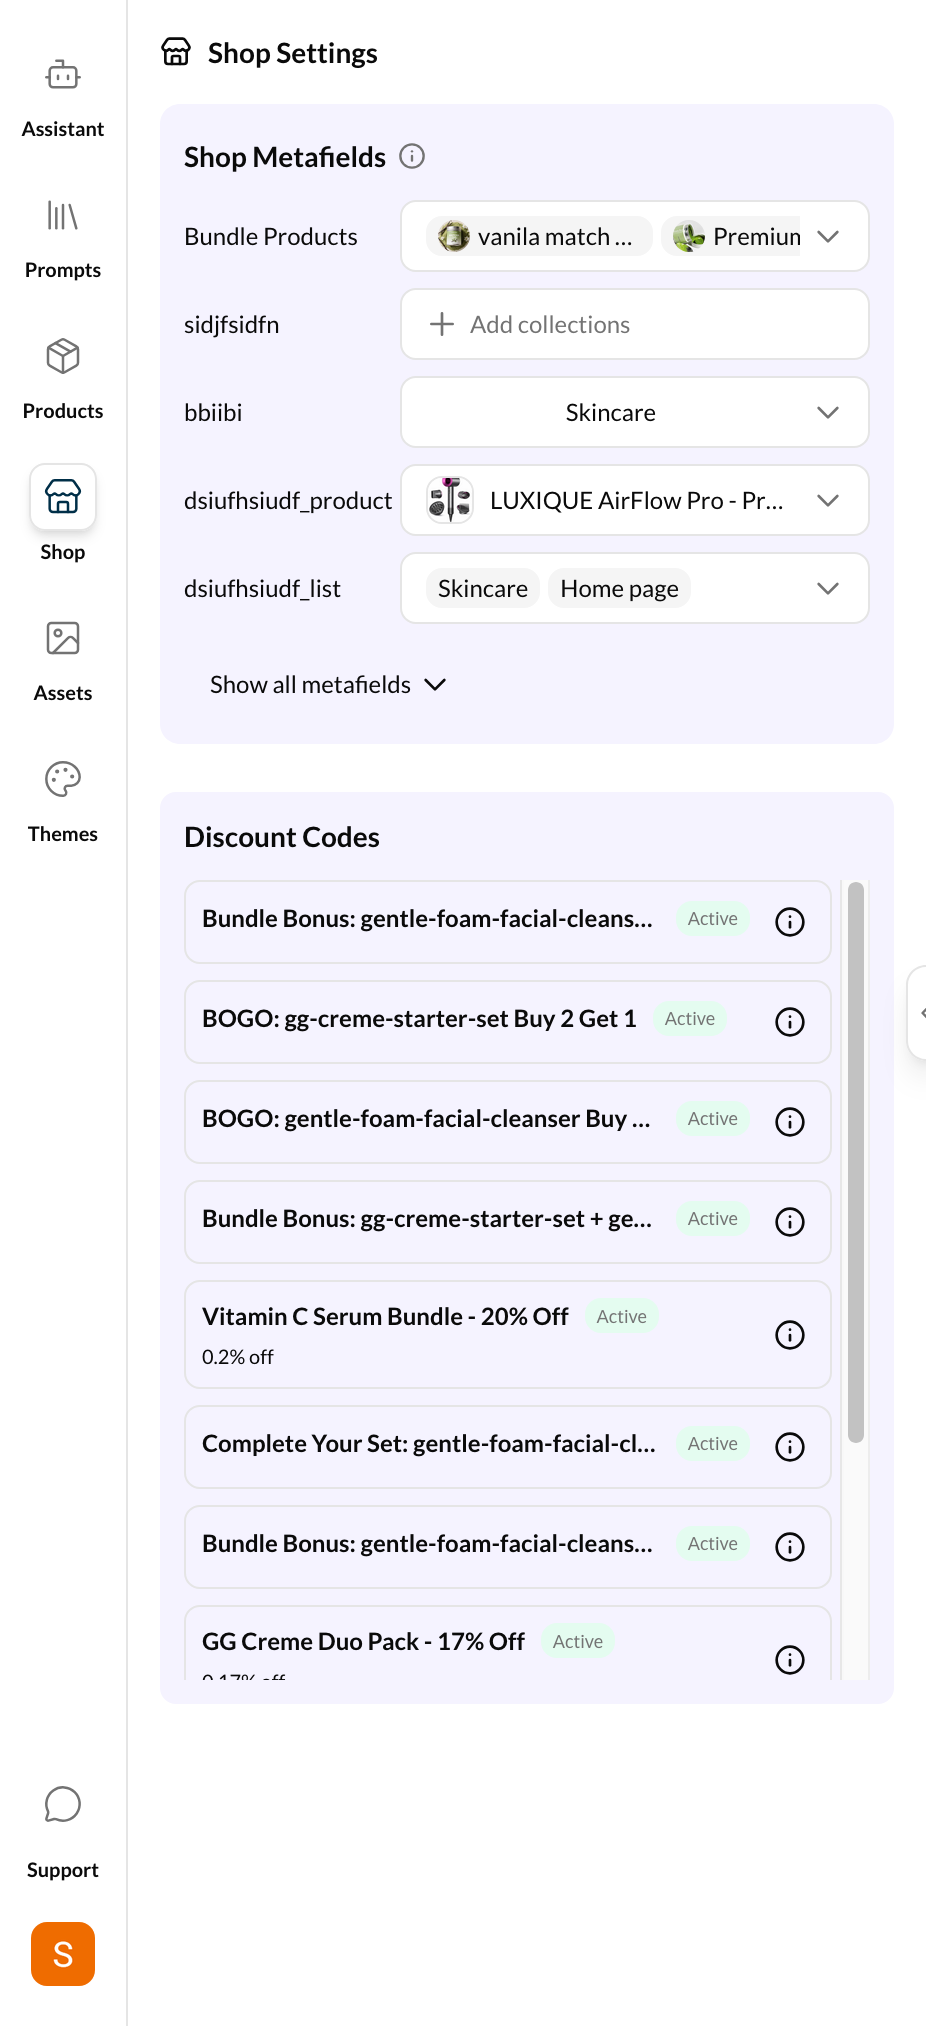This screenshot has height=2026, width=926.
Task: Open info for BOGO gg-creme-starter-set discount
Action: [x=790, y=1022]
